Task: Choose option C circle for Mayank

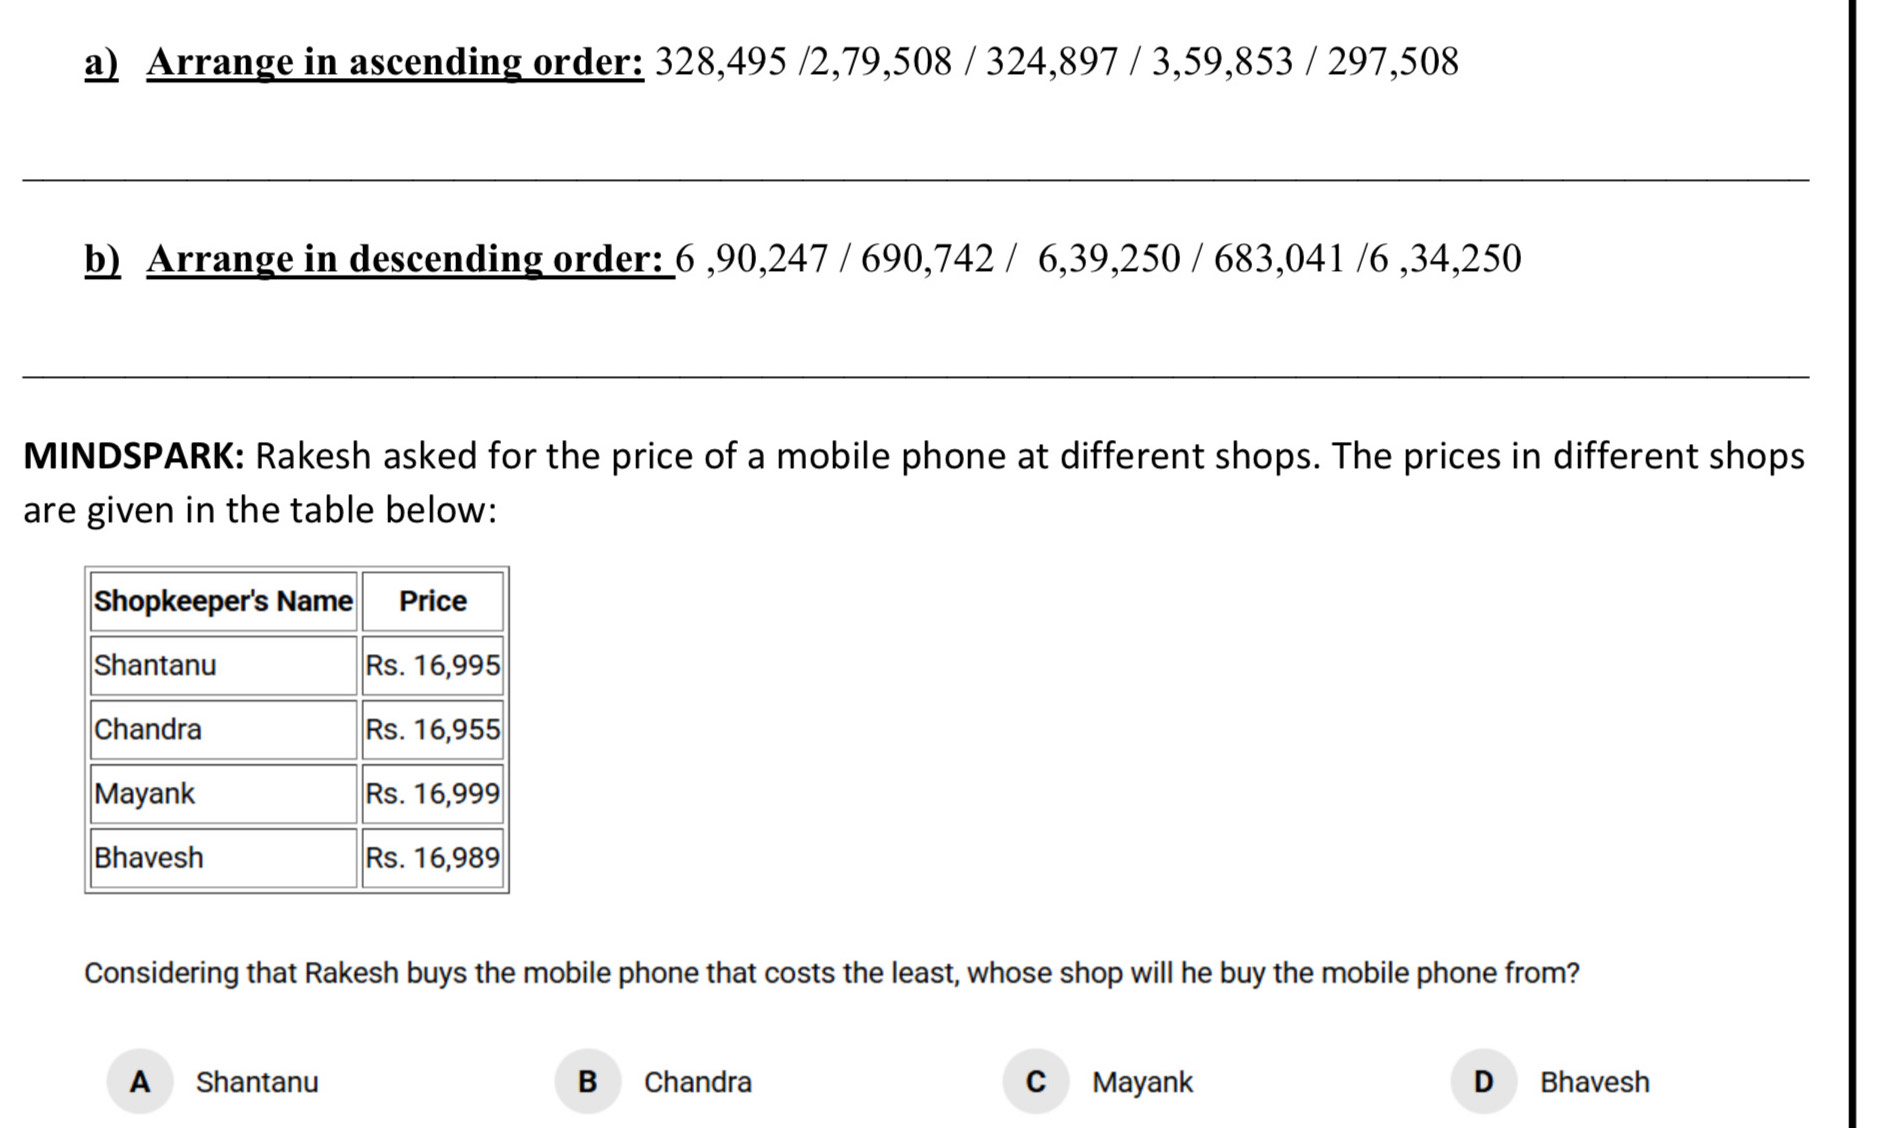Action: click(x=1036, y=1081)
